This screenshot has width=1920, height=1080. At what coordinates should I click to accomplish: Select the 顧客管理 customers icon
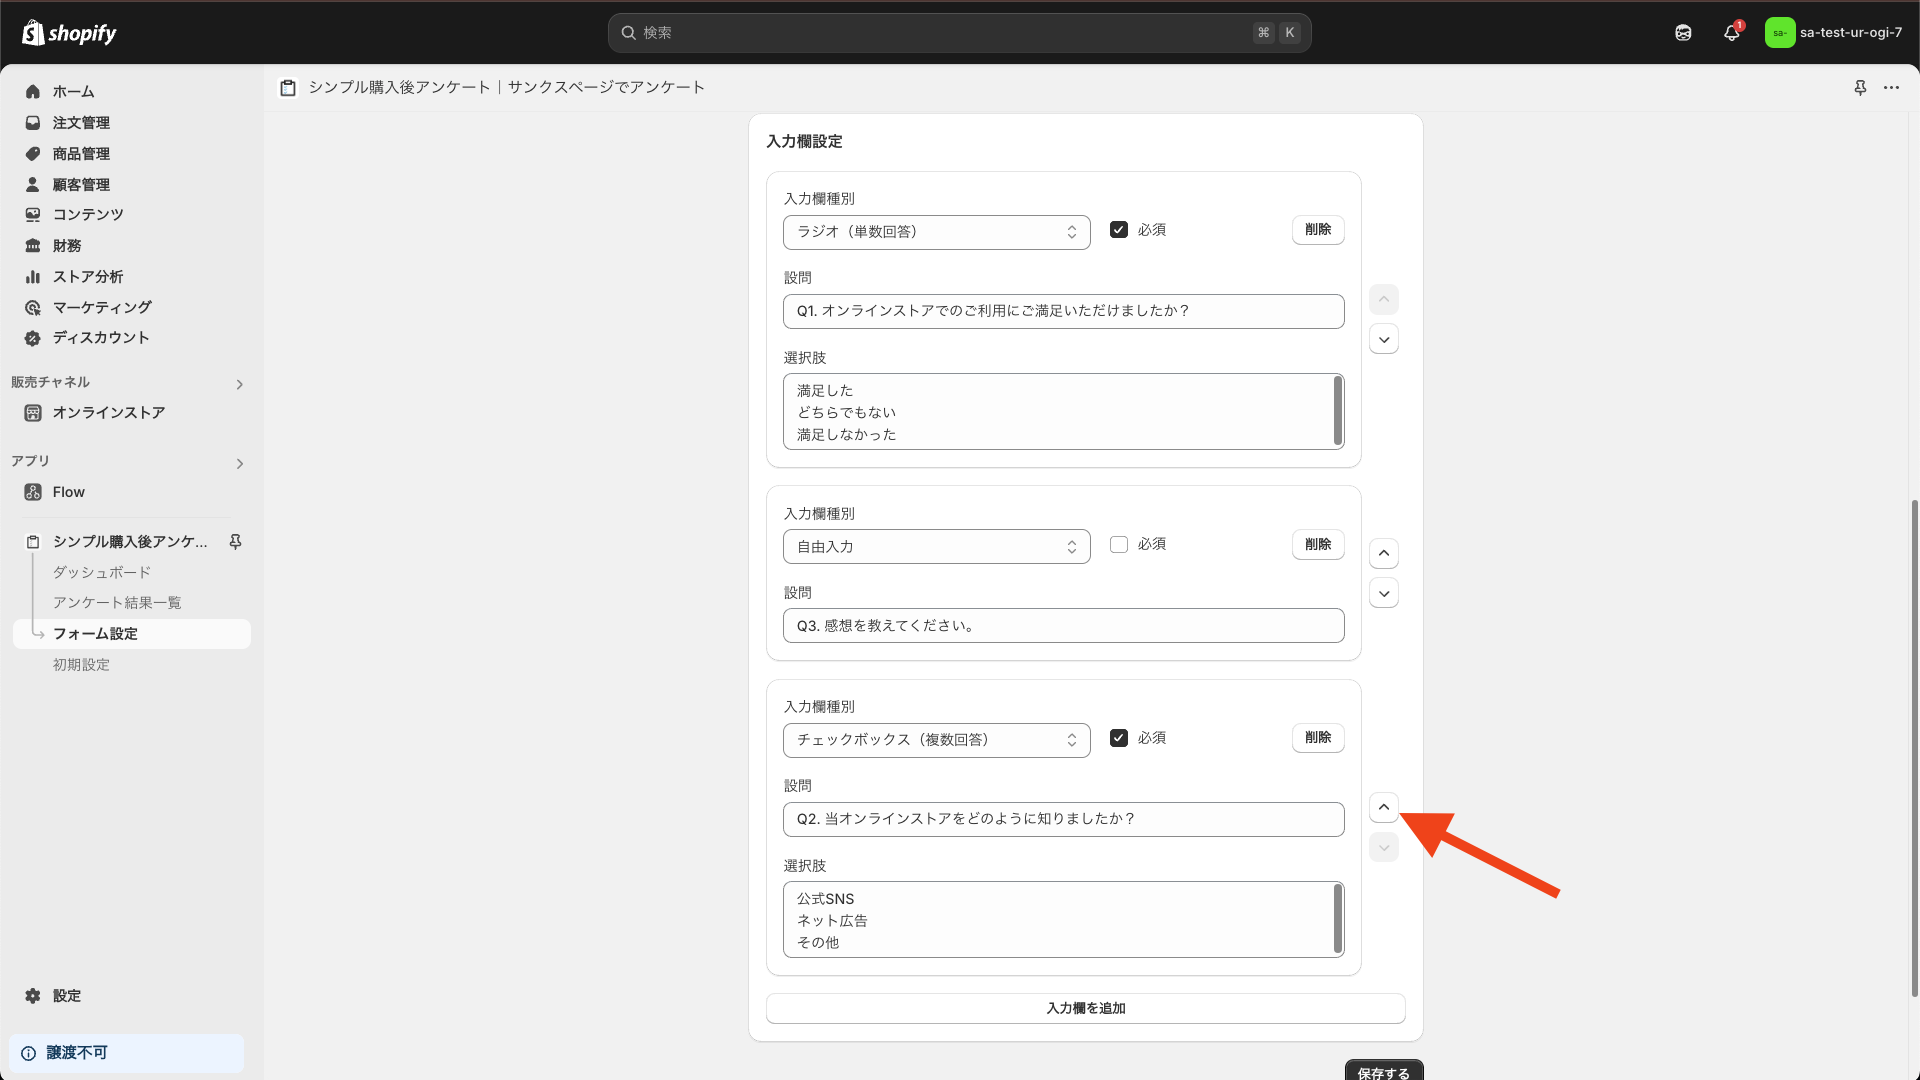click(33, 184)
